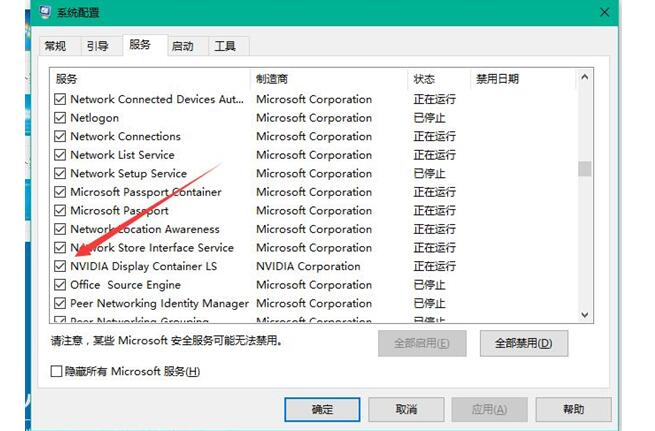This screenshot has width=655, height=431.
Task: Click 已停止 status of Netlogon
Action: click(x=429, y=118)
